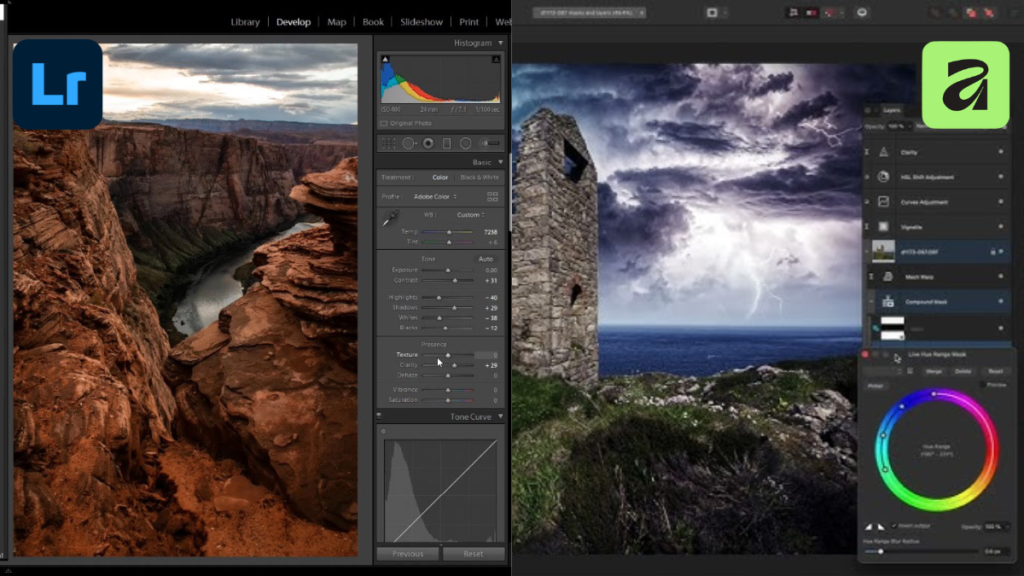Collapse the Histogram panel
Viewport: 1024px width, 576px height.
[x=500, y=42]
